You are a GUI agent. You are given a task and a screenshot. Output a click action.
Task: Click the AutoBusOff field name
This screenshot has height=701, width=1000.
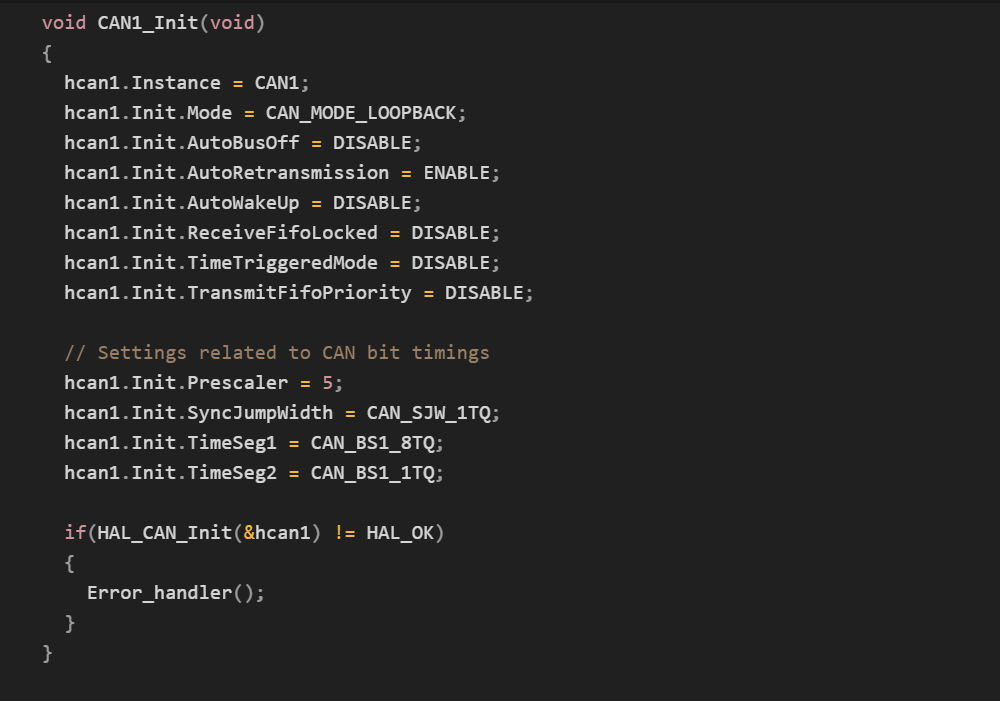pyautogui.click(x=243, y=142)
